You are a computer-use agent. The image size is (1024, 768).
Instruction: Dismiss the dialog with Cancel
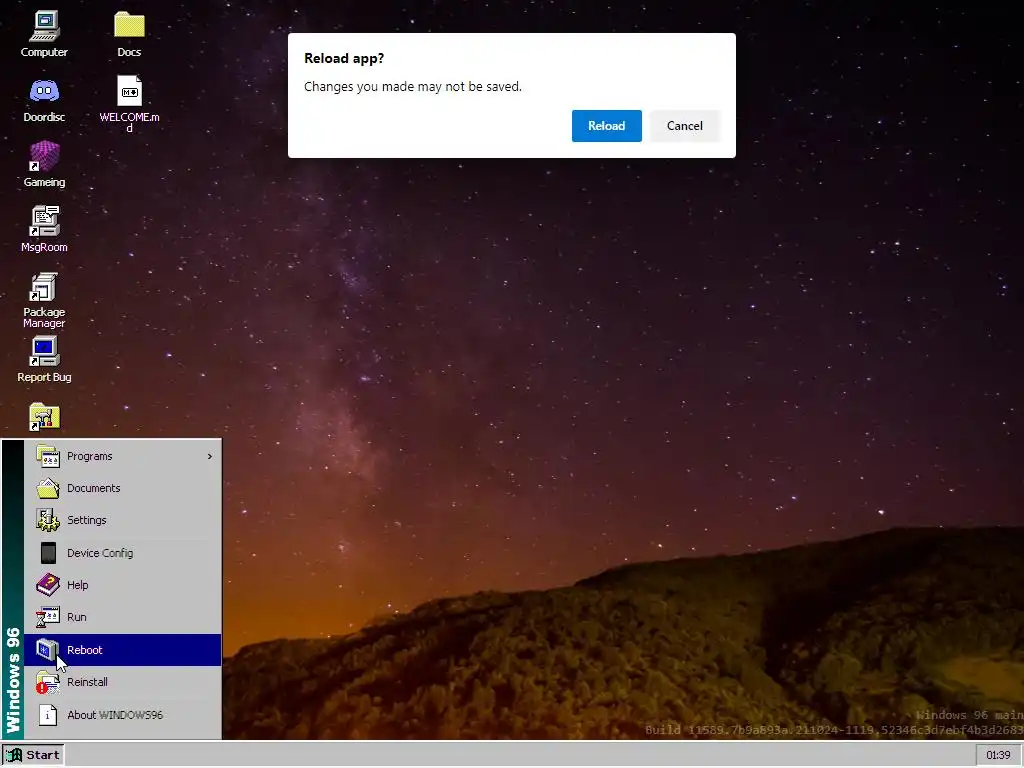684,126
